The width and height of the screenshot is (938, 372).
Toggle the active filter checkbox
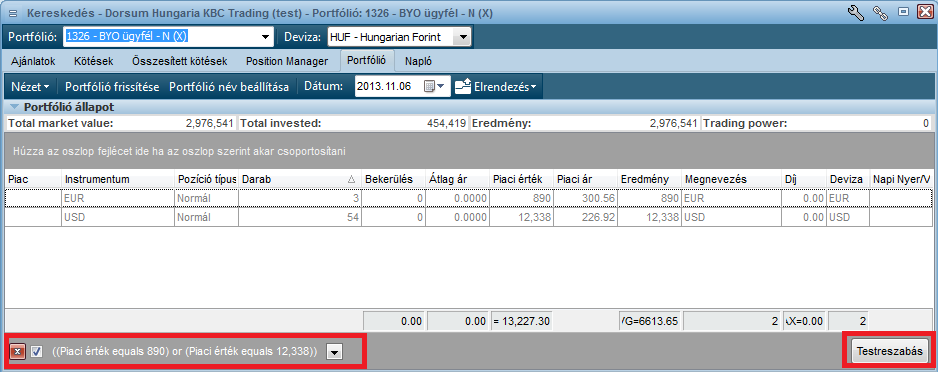[x=36, y=352]
